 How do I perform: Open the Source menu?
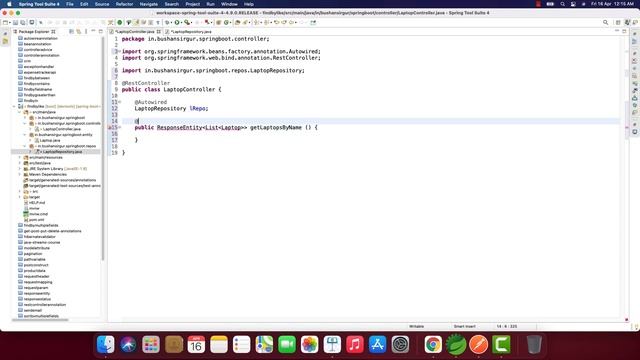102,4
